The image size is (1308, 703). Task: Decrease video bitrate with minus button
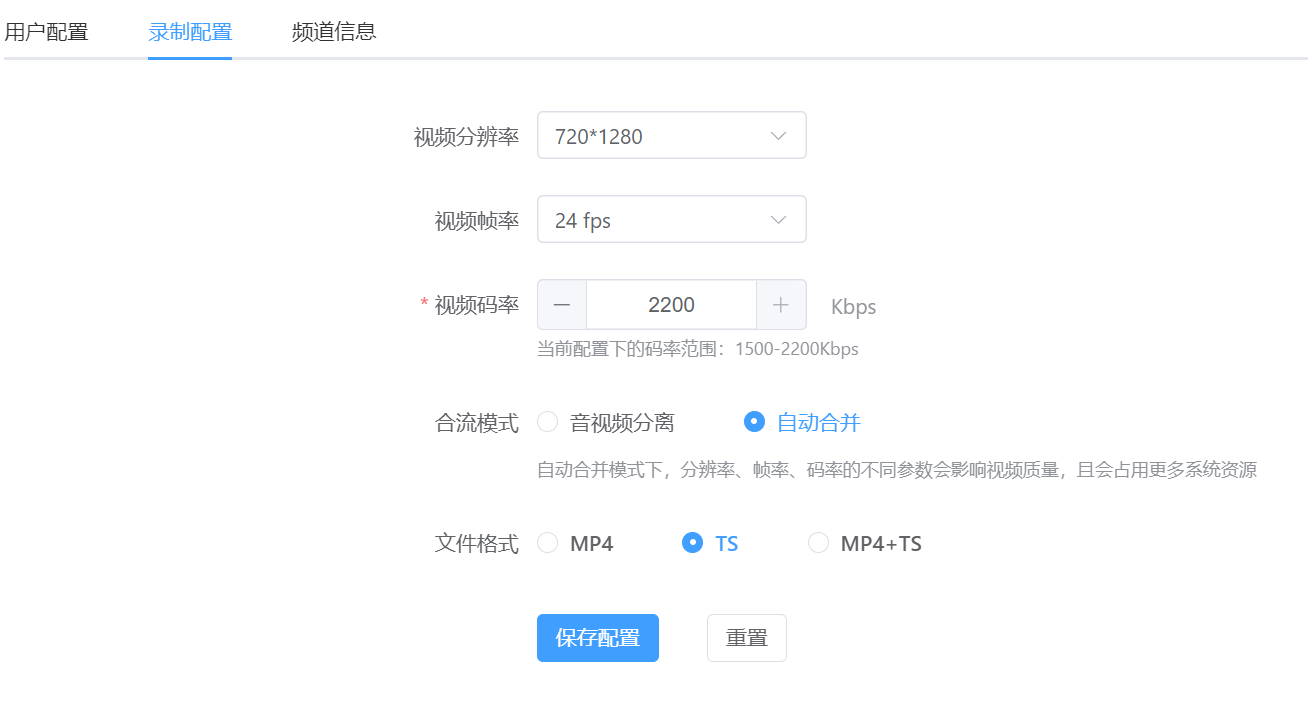coord(562,305)
